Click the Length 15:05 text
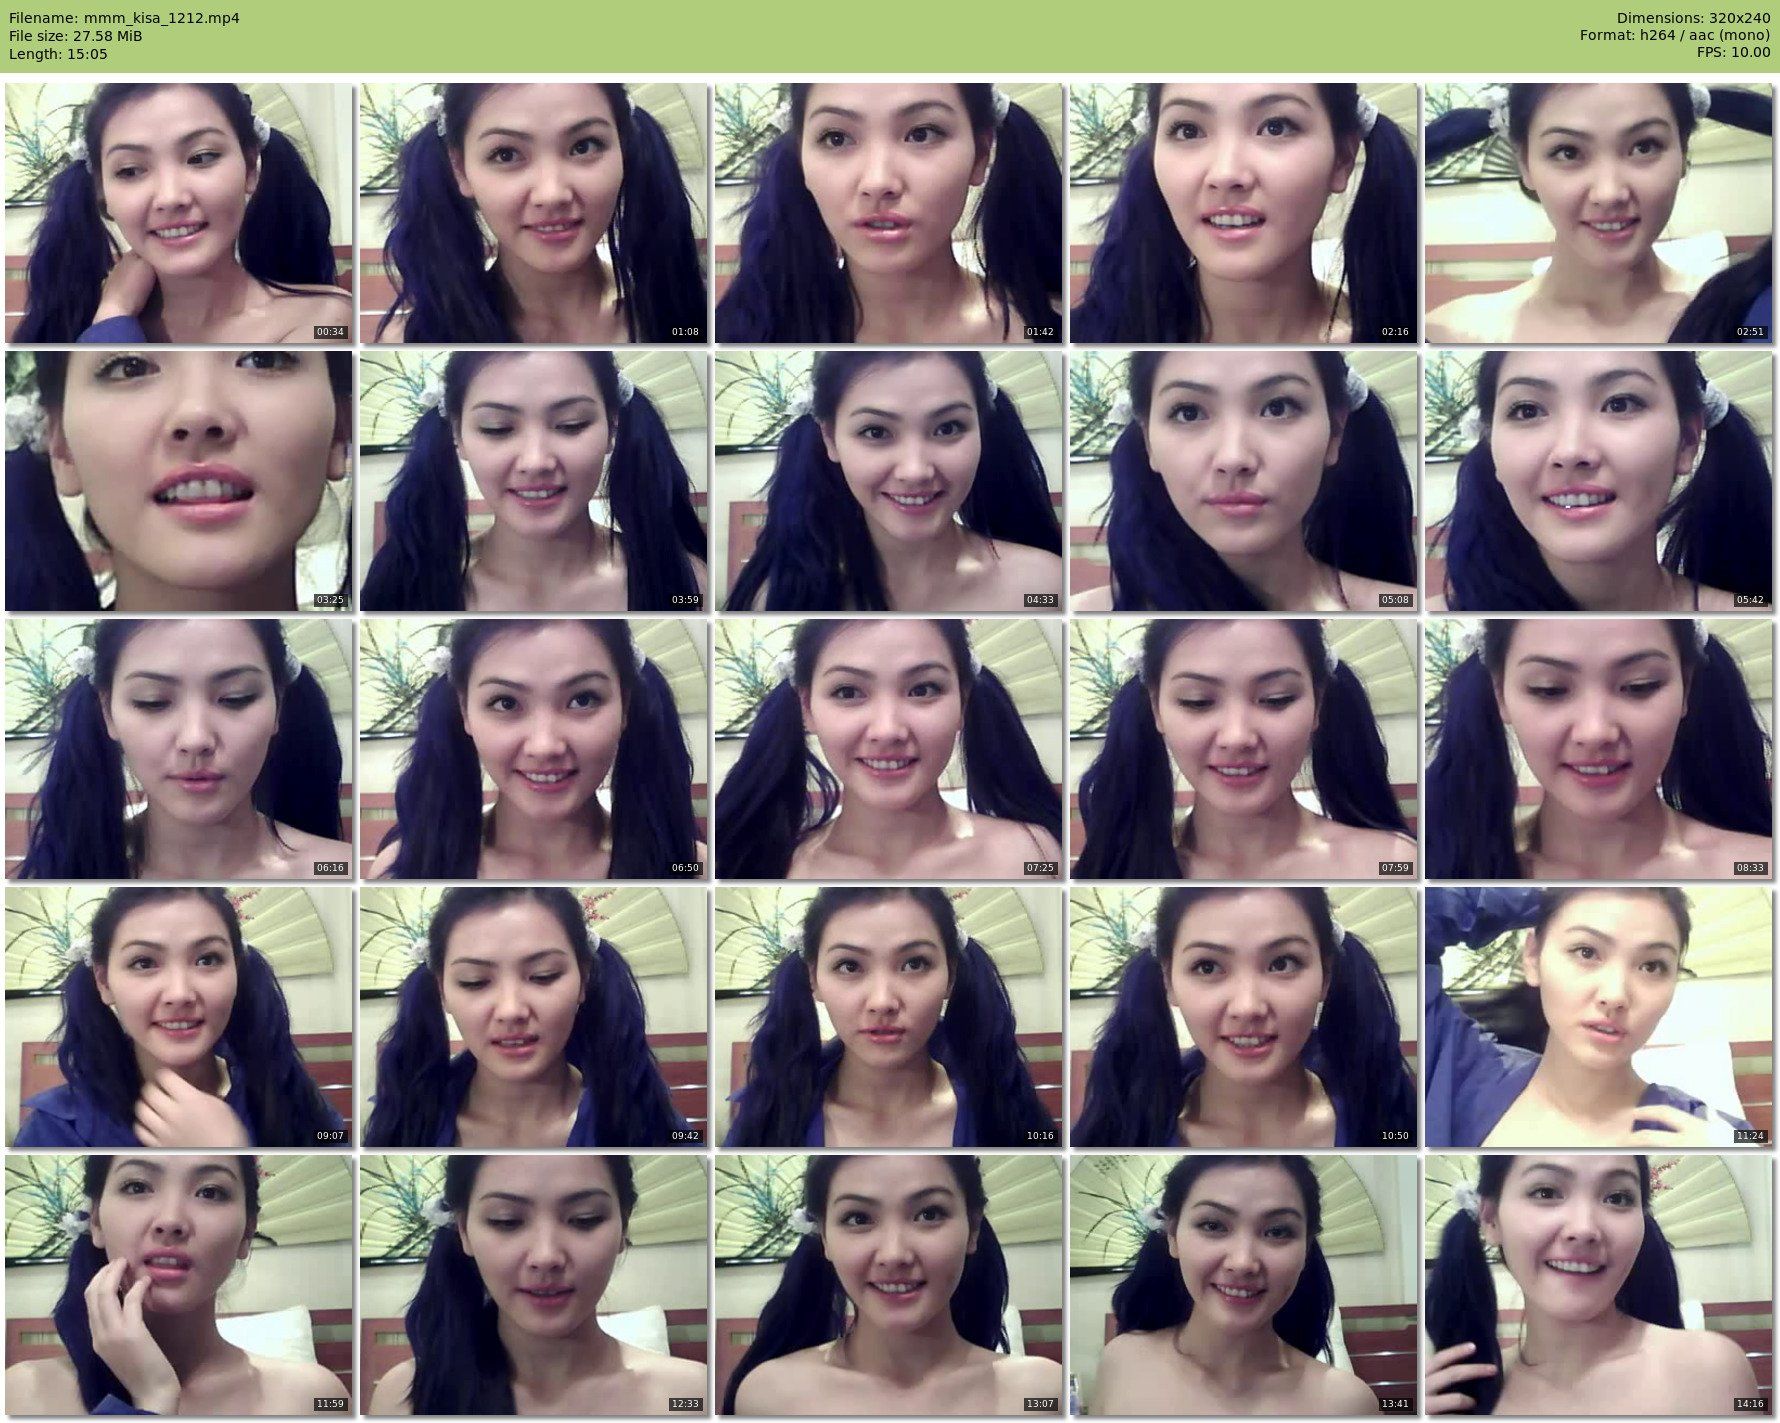 tap(58, 54)
